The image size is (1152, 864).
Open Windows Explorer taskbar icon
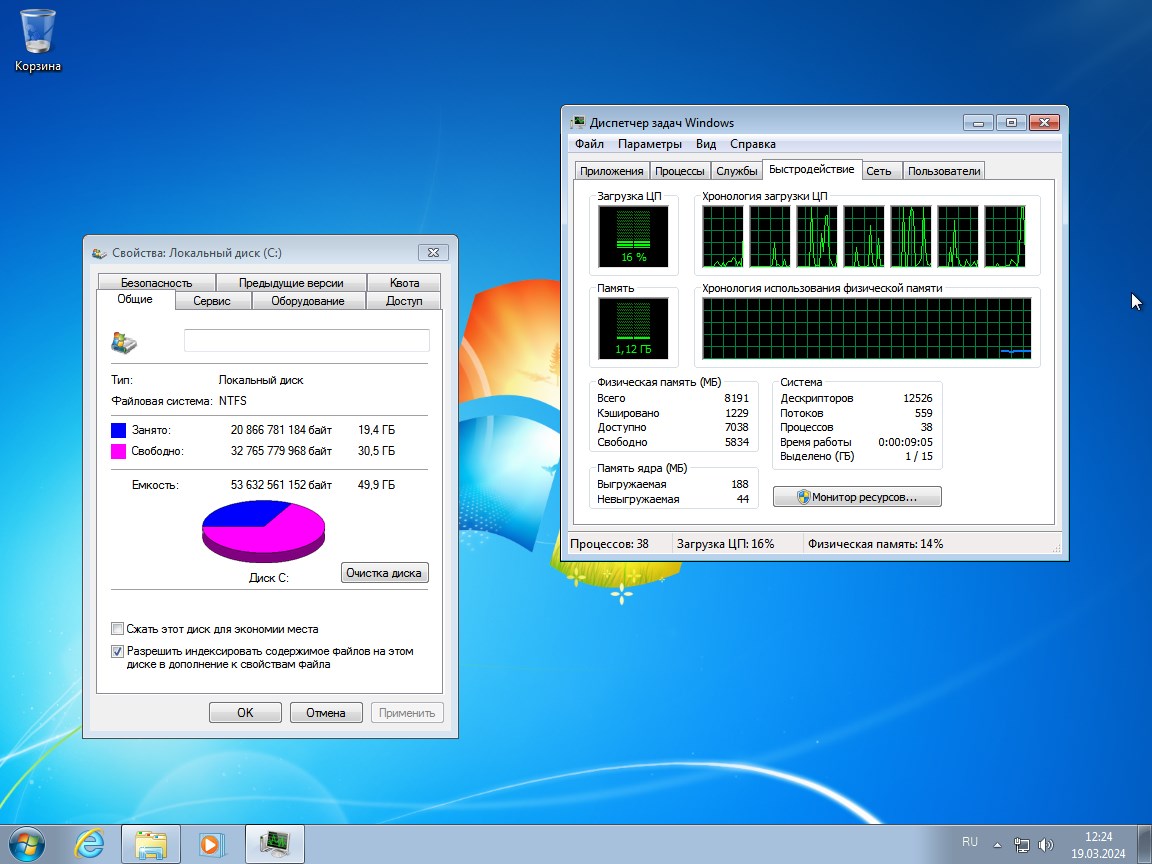(x=150, y=843)
